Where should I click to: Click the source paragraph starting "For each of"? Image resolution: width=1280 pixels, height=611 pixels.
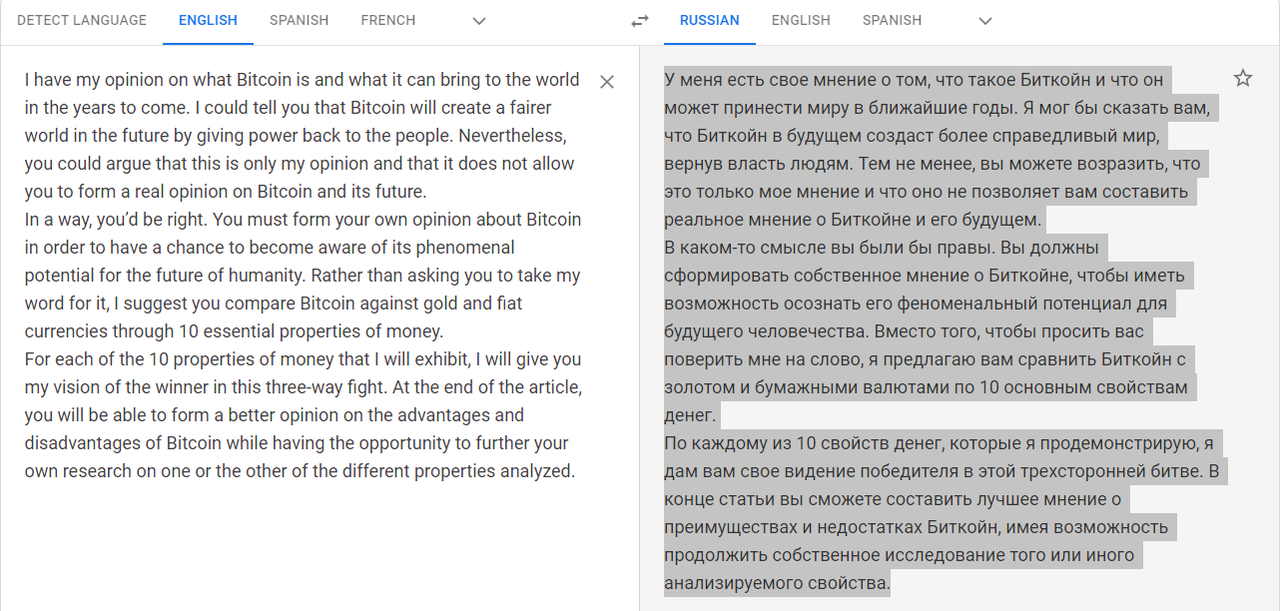point(303,415)
